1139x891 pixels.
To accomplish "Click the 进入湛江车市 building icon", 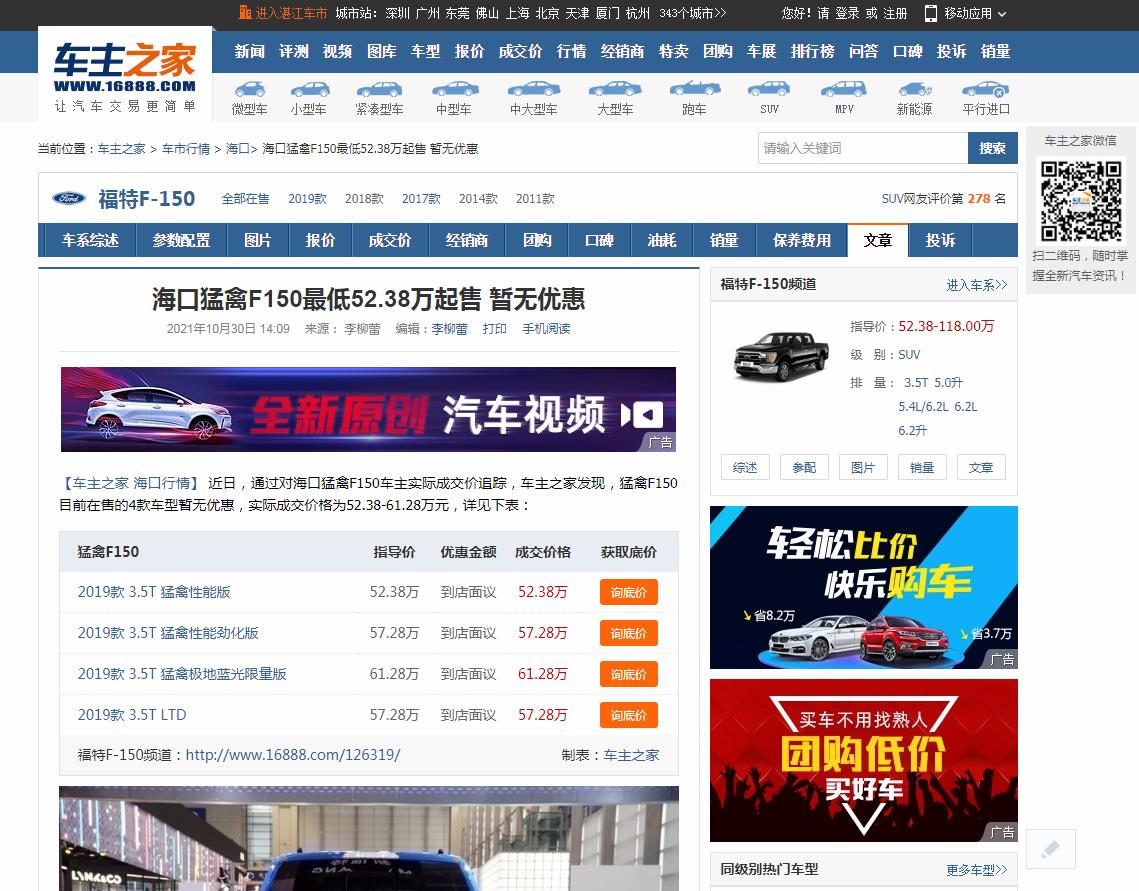I will 245,12.
